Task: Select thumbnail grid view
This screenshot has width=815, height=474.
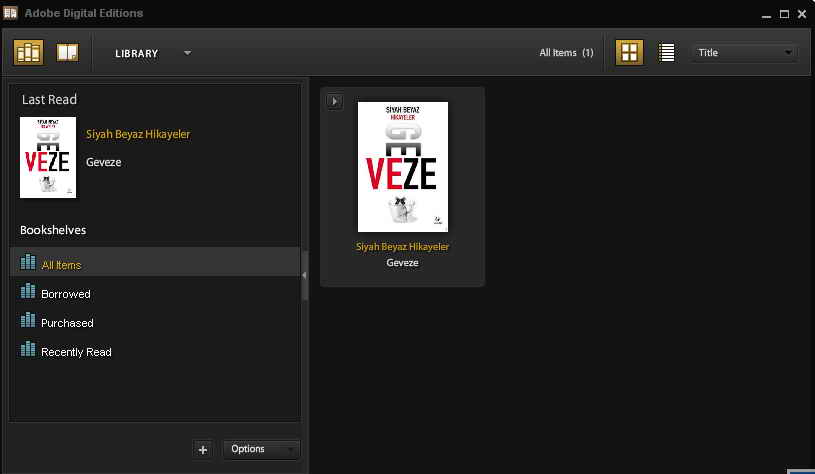Action: pyautogui.click(x=629, y=52)
